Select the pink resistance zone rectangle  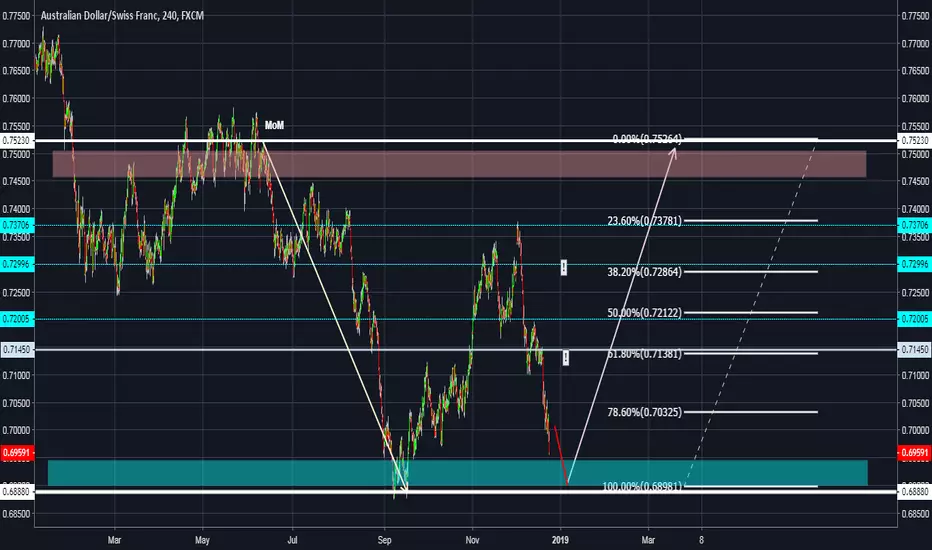pyautogui.click(x=459, y=164)
